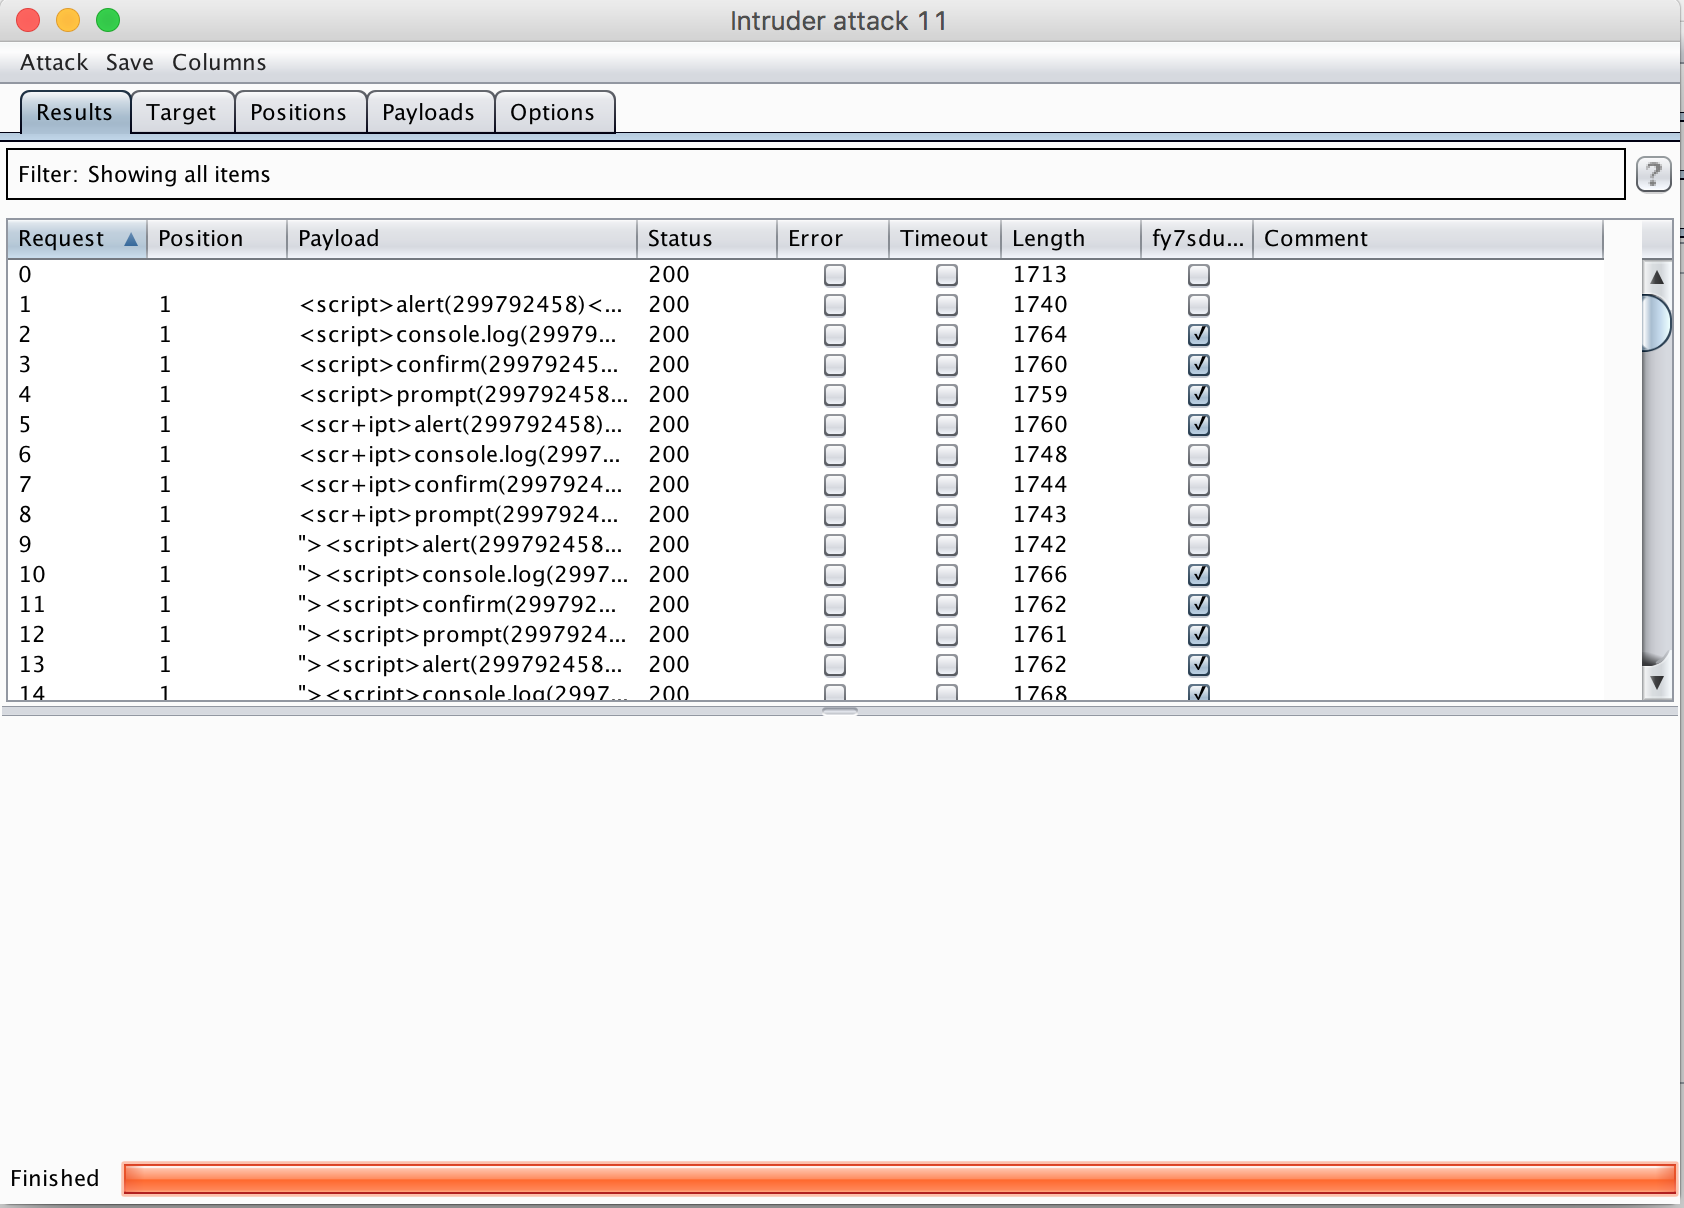The image size is (1684, 1208).
Task: Toggle fy7sdu checkbox for request 2
Action: pos(1199,335)
